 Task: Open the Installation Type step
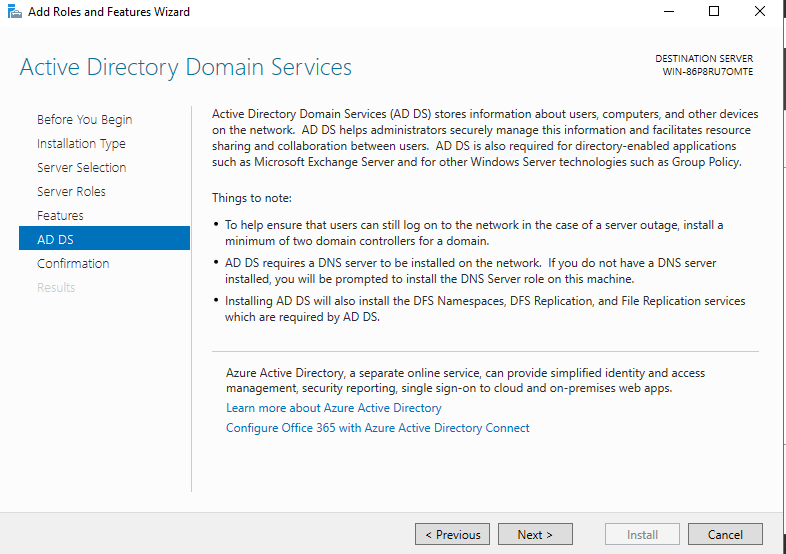click(81, 144)
